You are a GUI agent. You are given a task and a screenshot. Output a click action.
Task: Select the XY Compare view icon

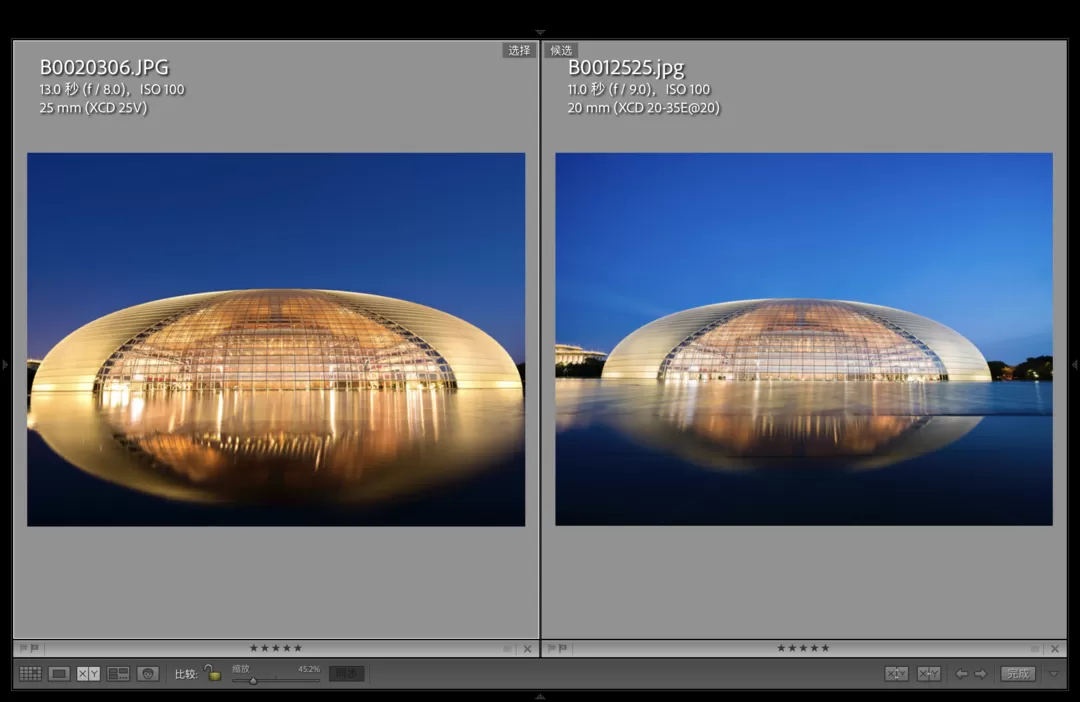[88, 674]
